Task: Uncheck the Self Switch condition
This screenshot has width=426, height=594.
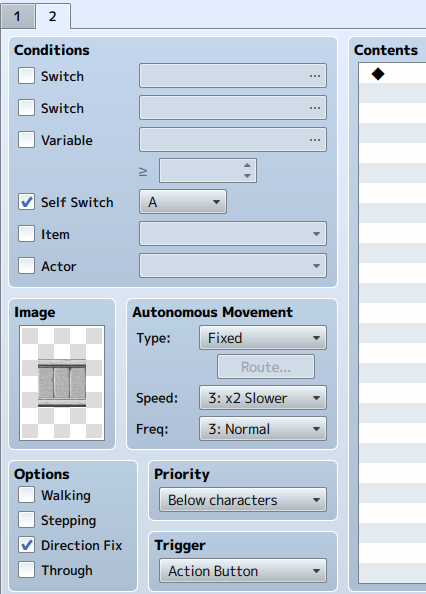Action: tap(27, 202)
